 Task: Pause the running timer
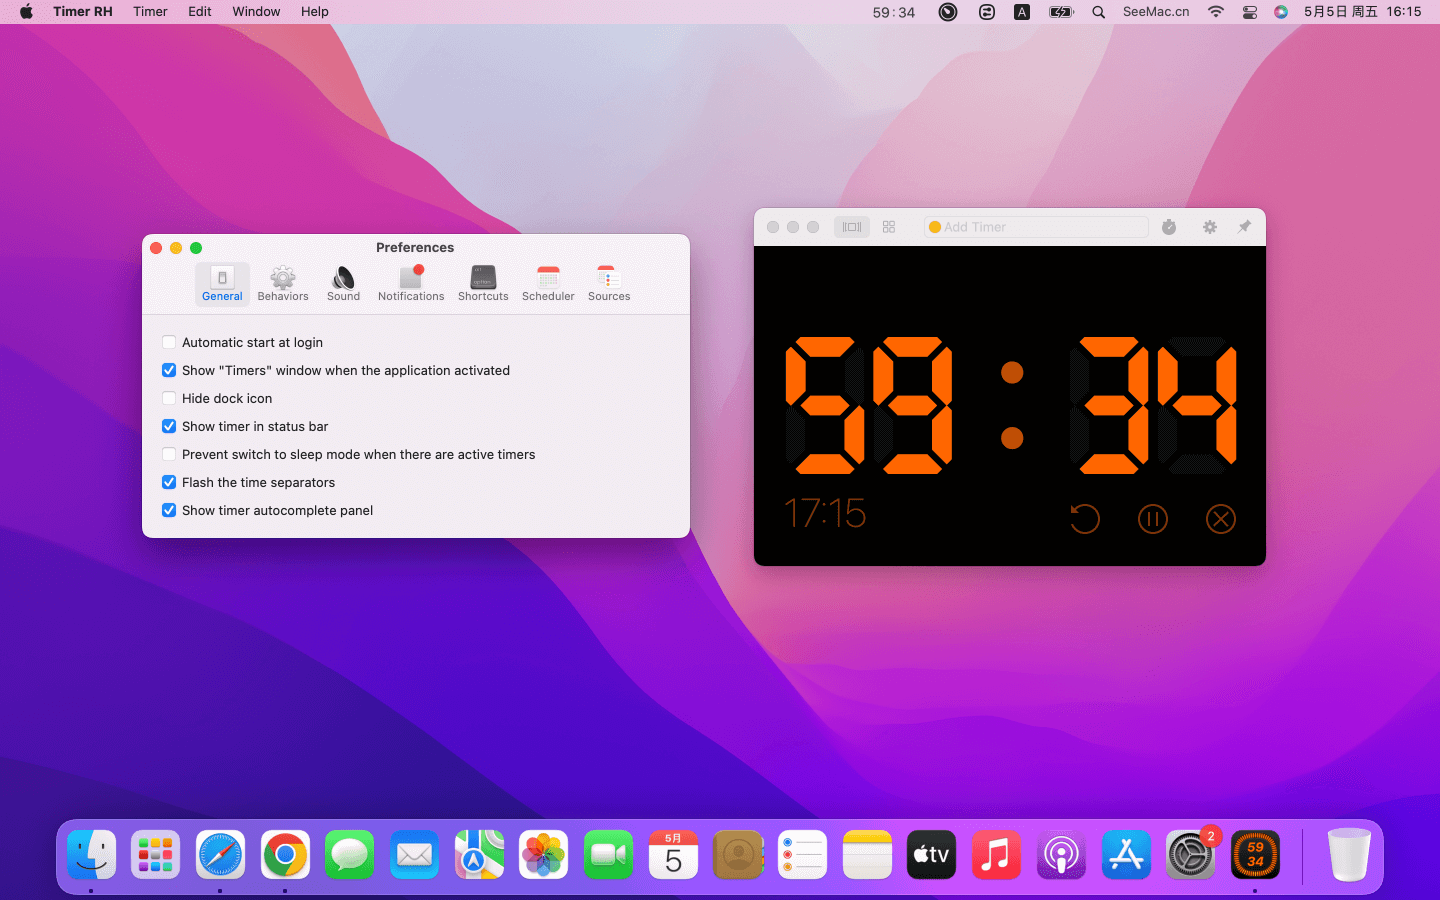[x=1153, y=519]
